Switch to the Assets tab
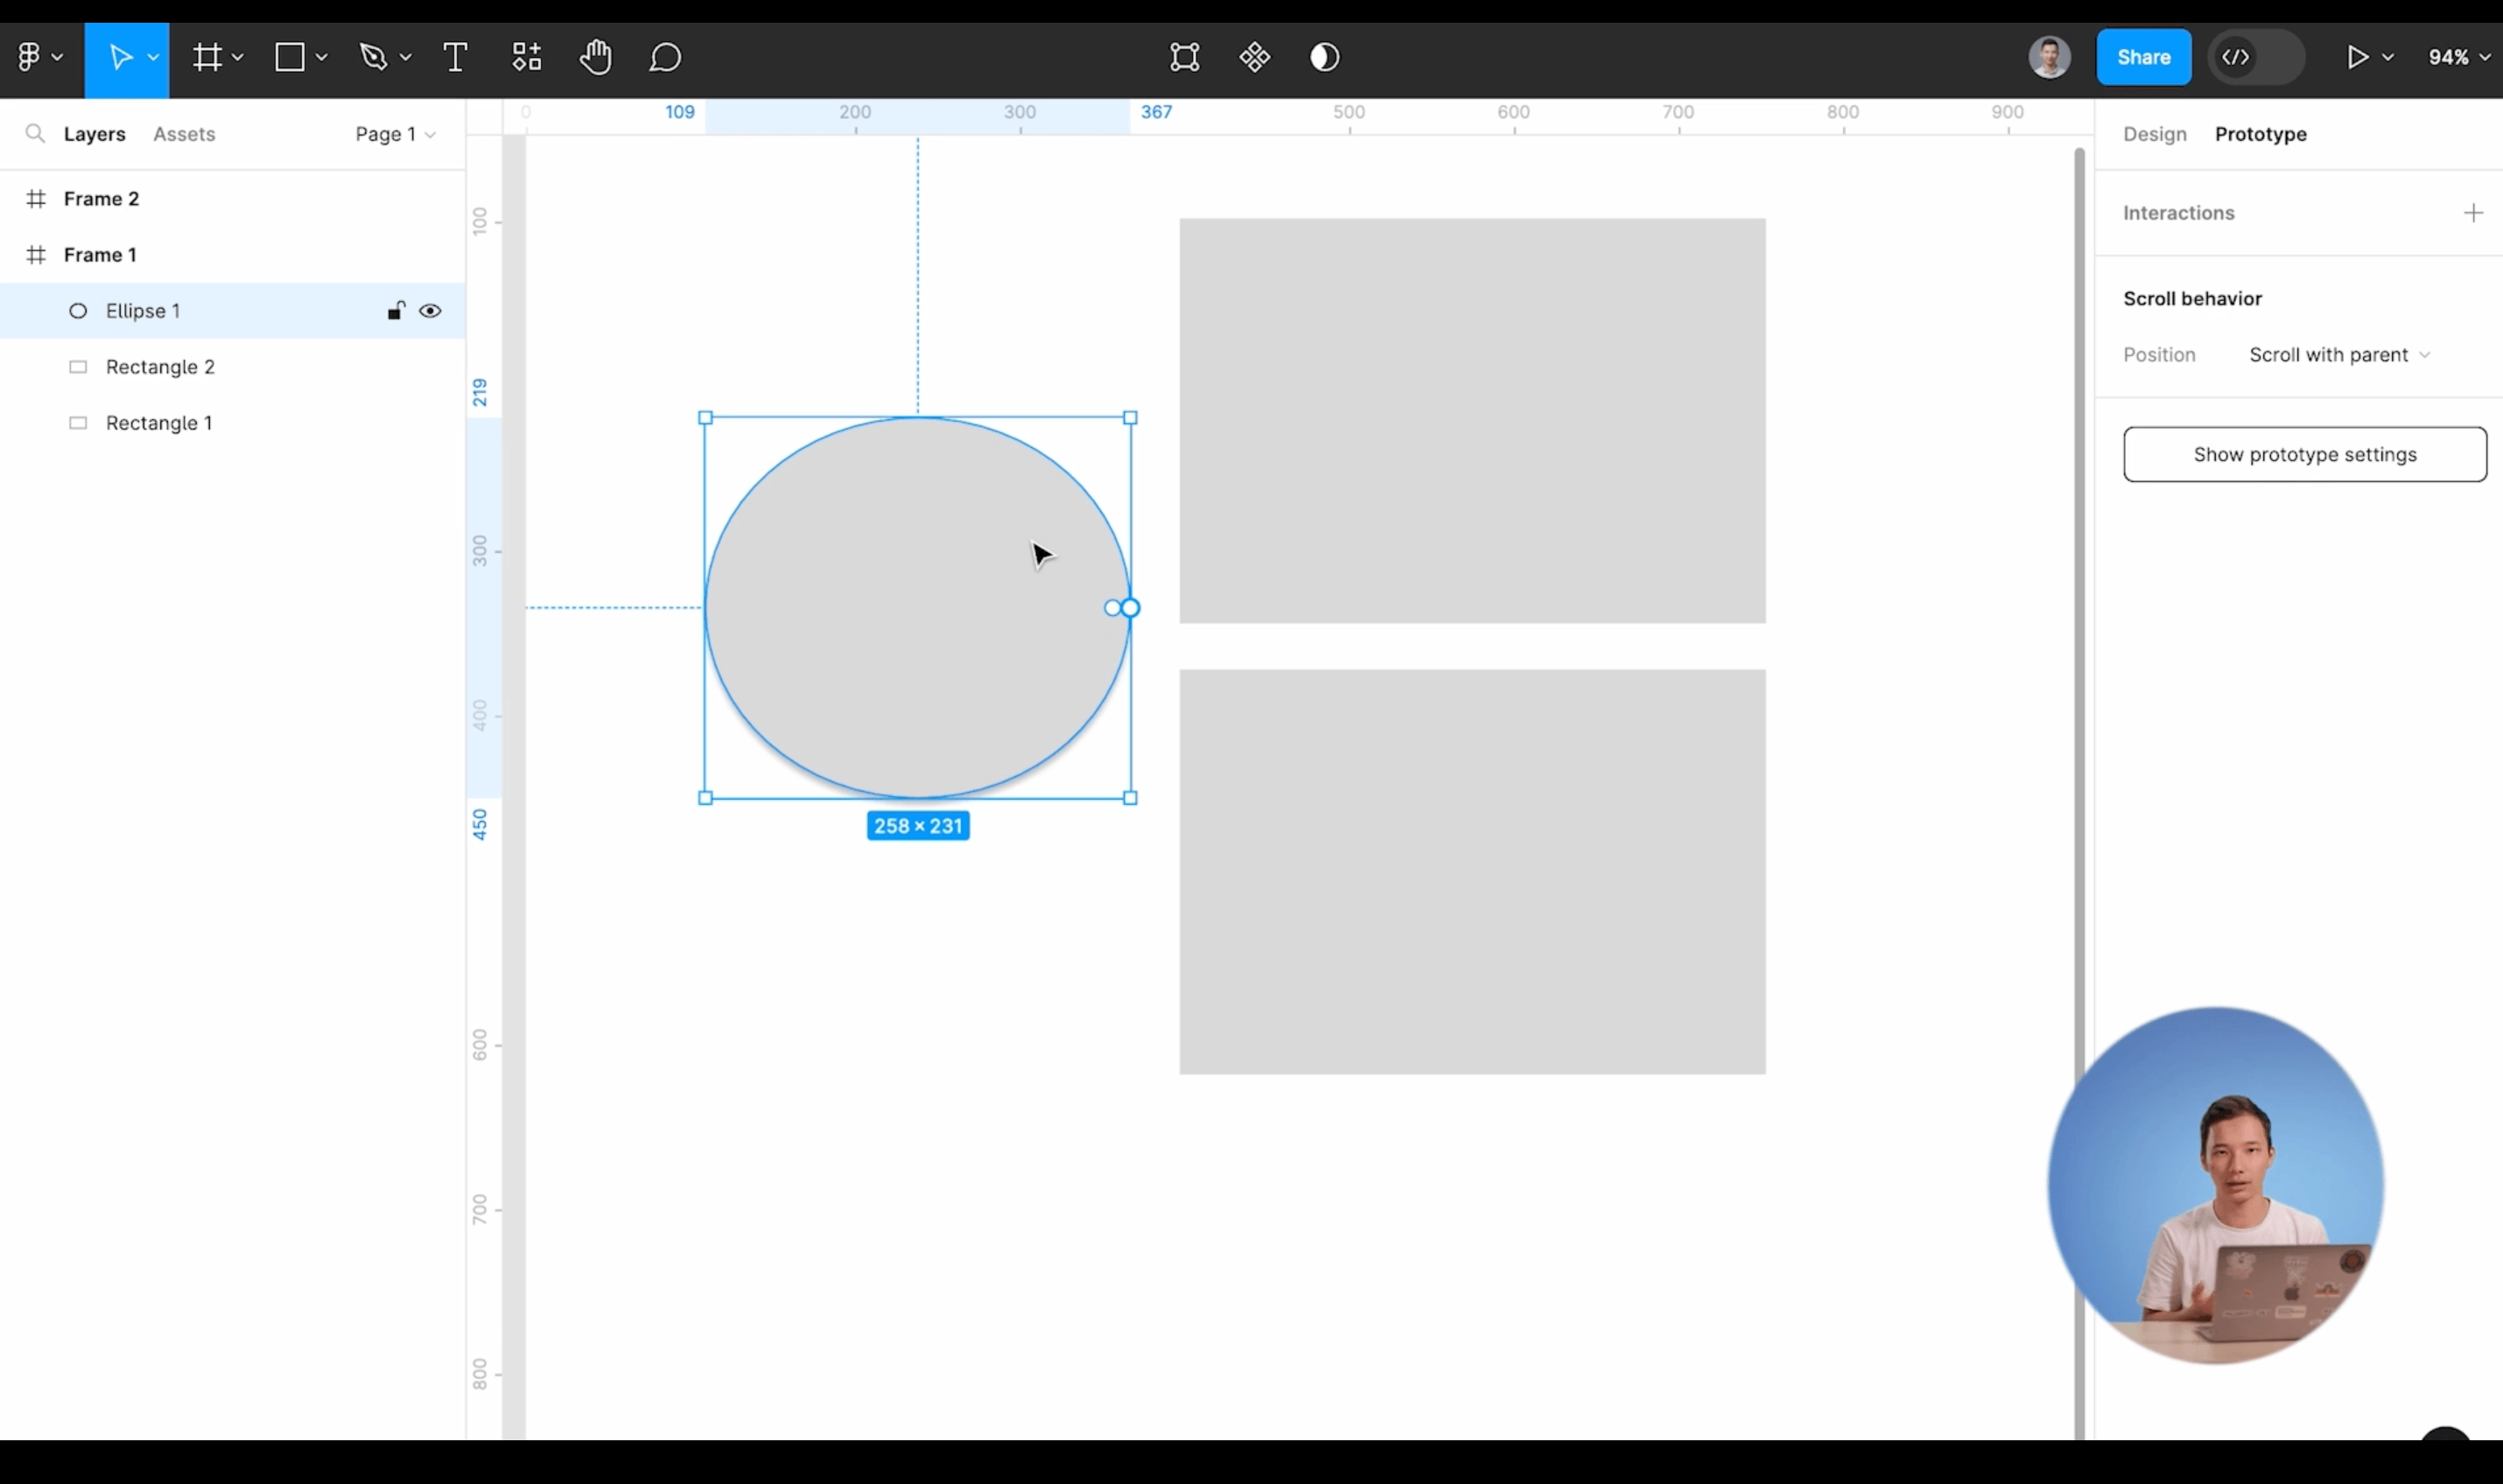 point(184,133)
